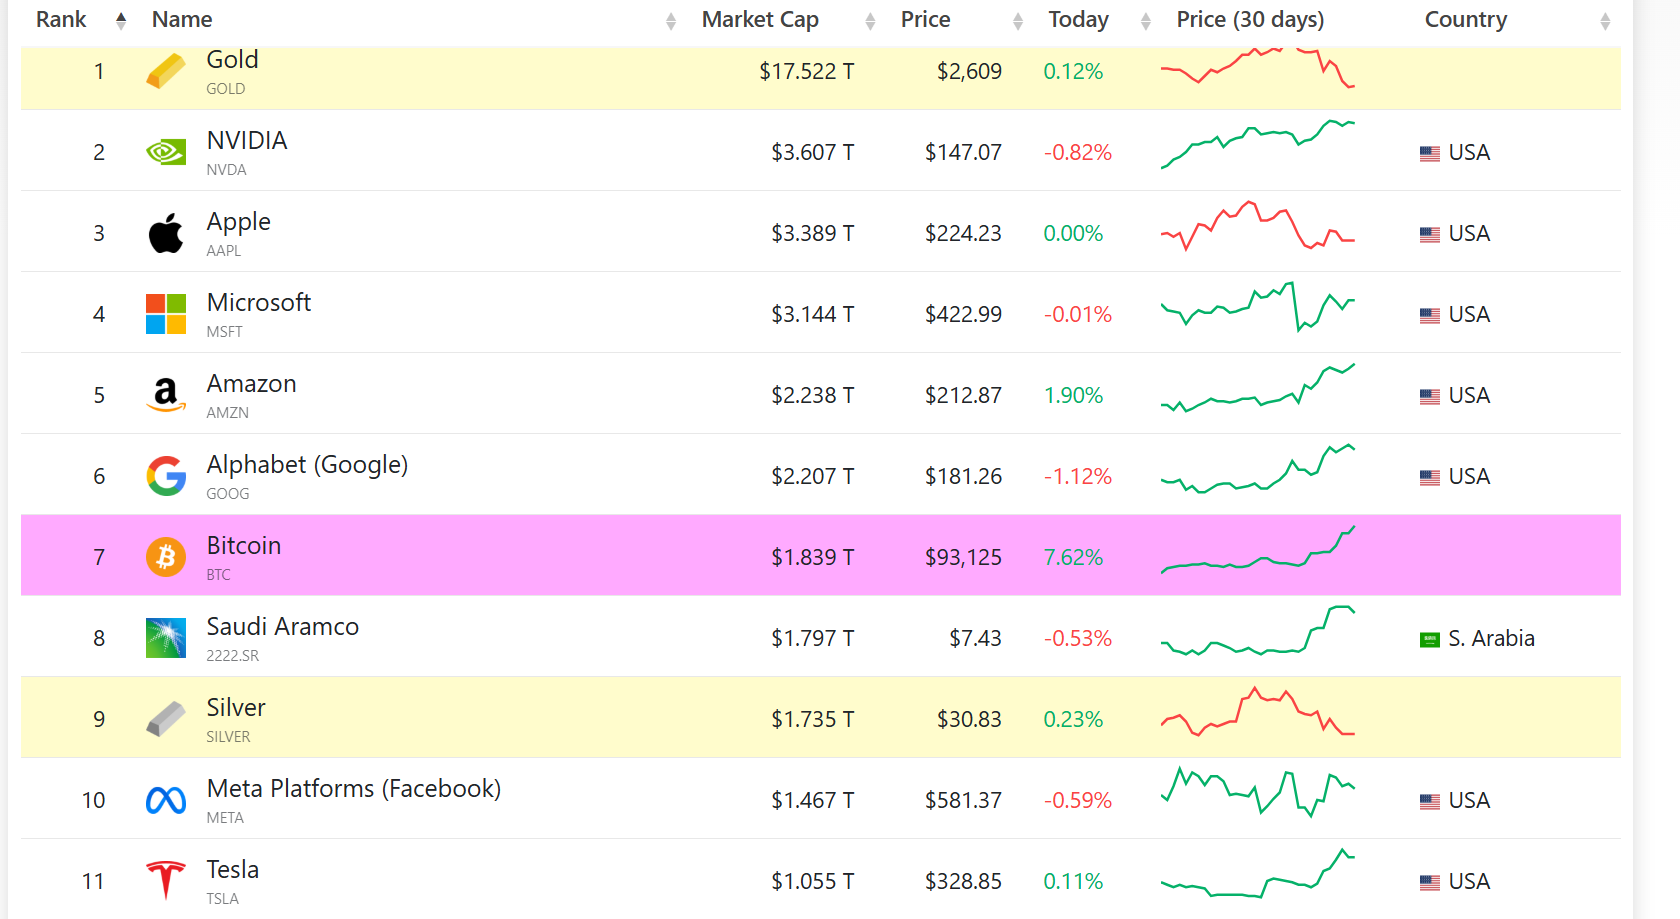1680x919 pixels.
Task: Click the 2222.SR ticker text
Action: pyautogui.click(x=232, y=655)
